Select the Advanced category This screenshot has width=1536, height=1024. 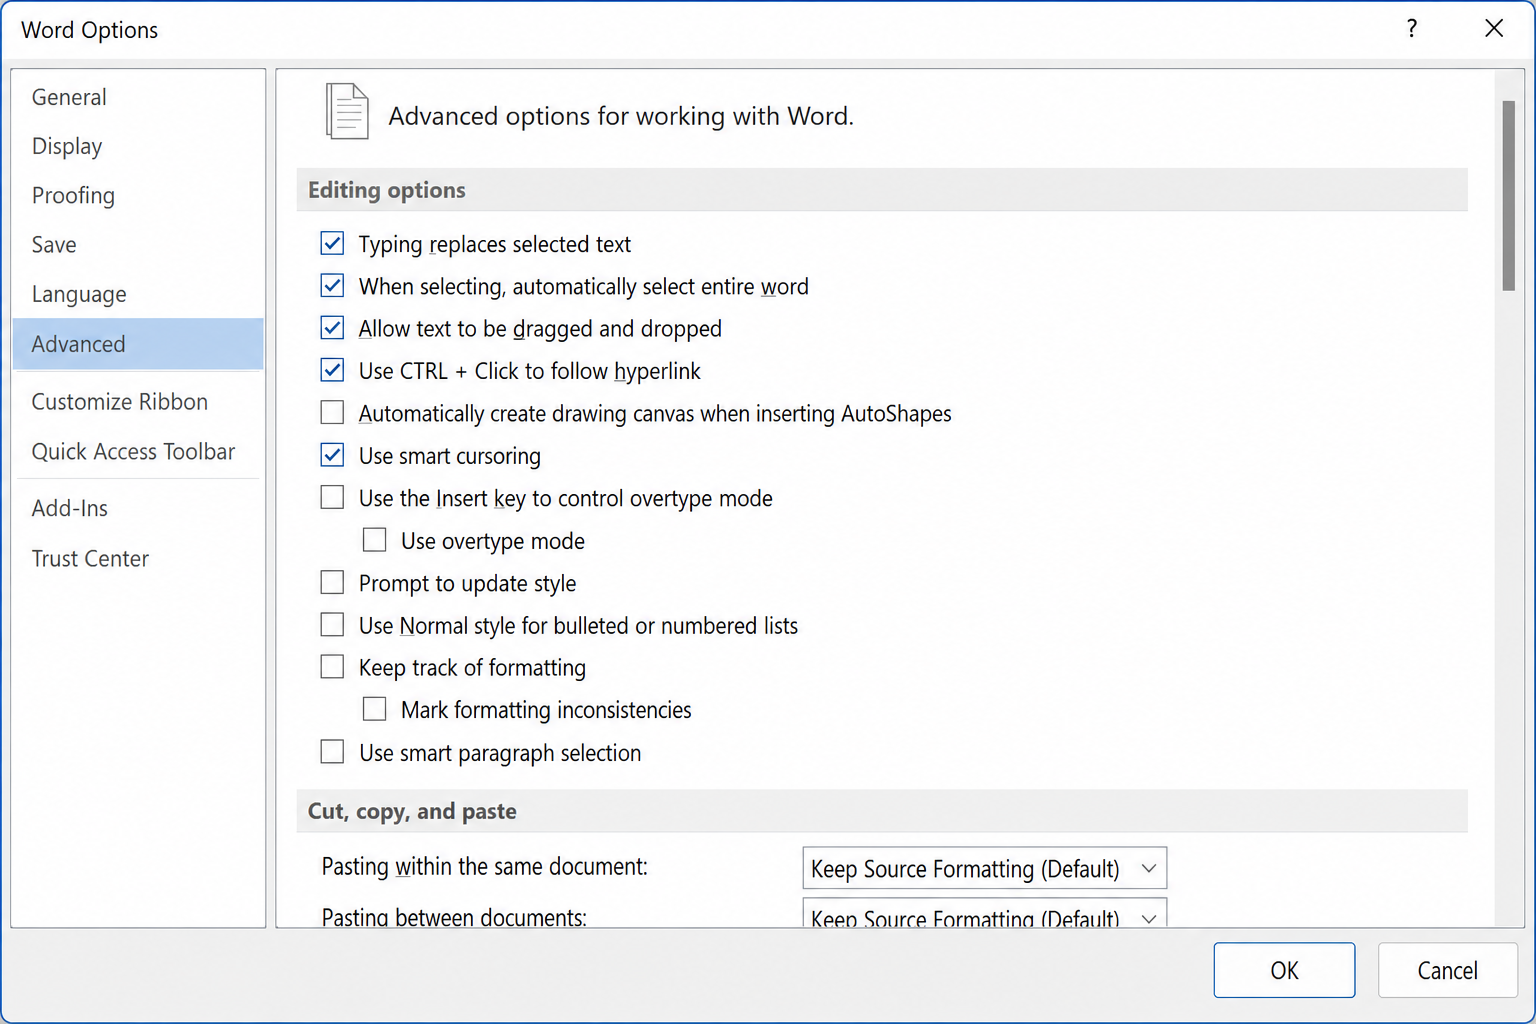[x=138, y=344]
